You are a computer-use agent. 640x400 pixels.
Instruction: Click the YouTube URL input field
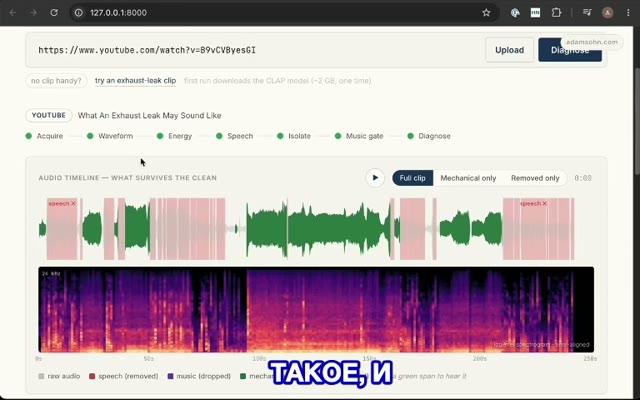point(259,50)
